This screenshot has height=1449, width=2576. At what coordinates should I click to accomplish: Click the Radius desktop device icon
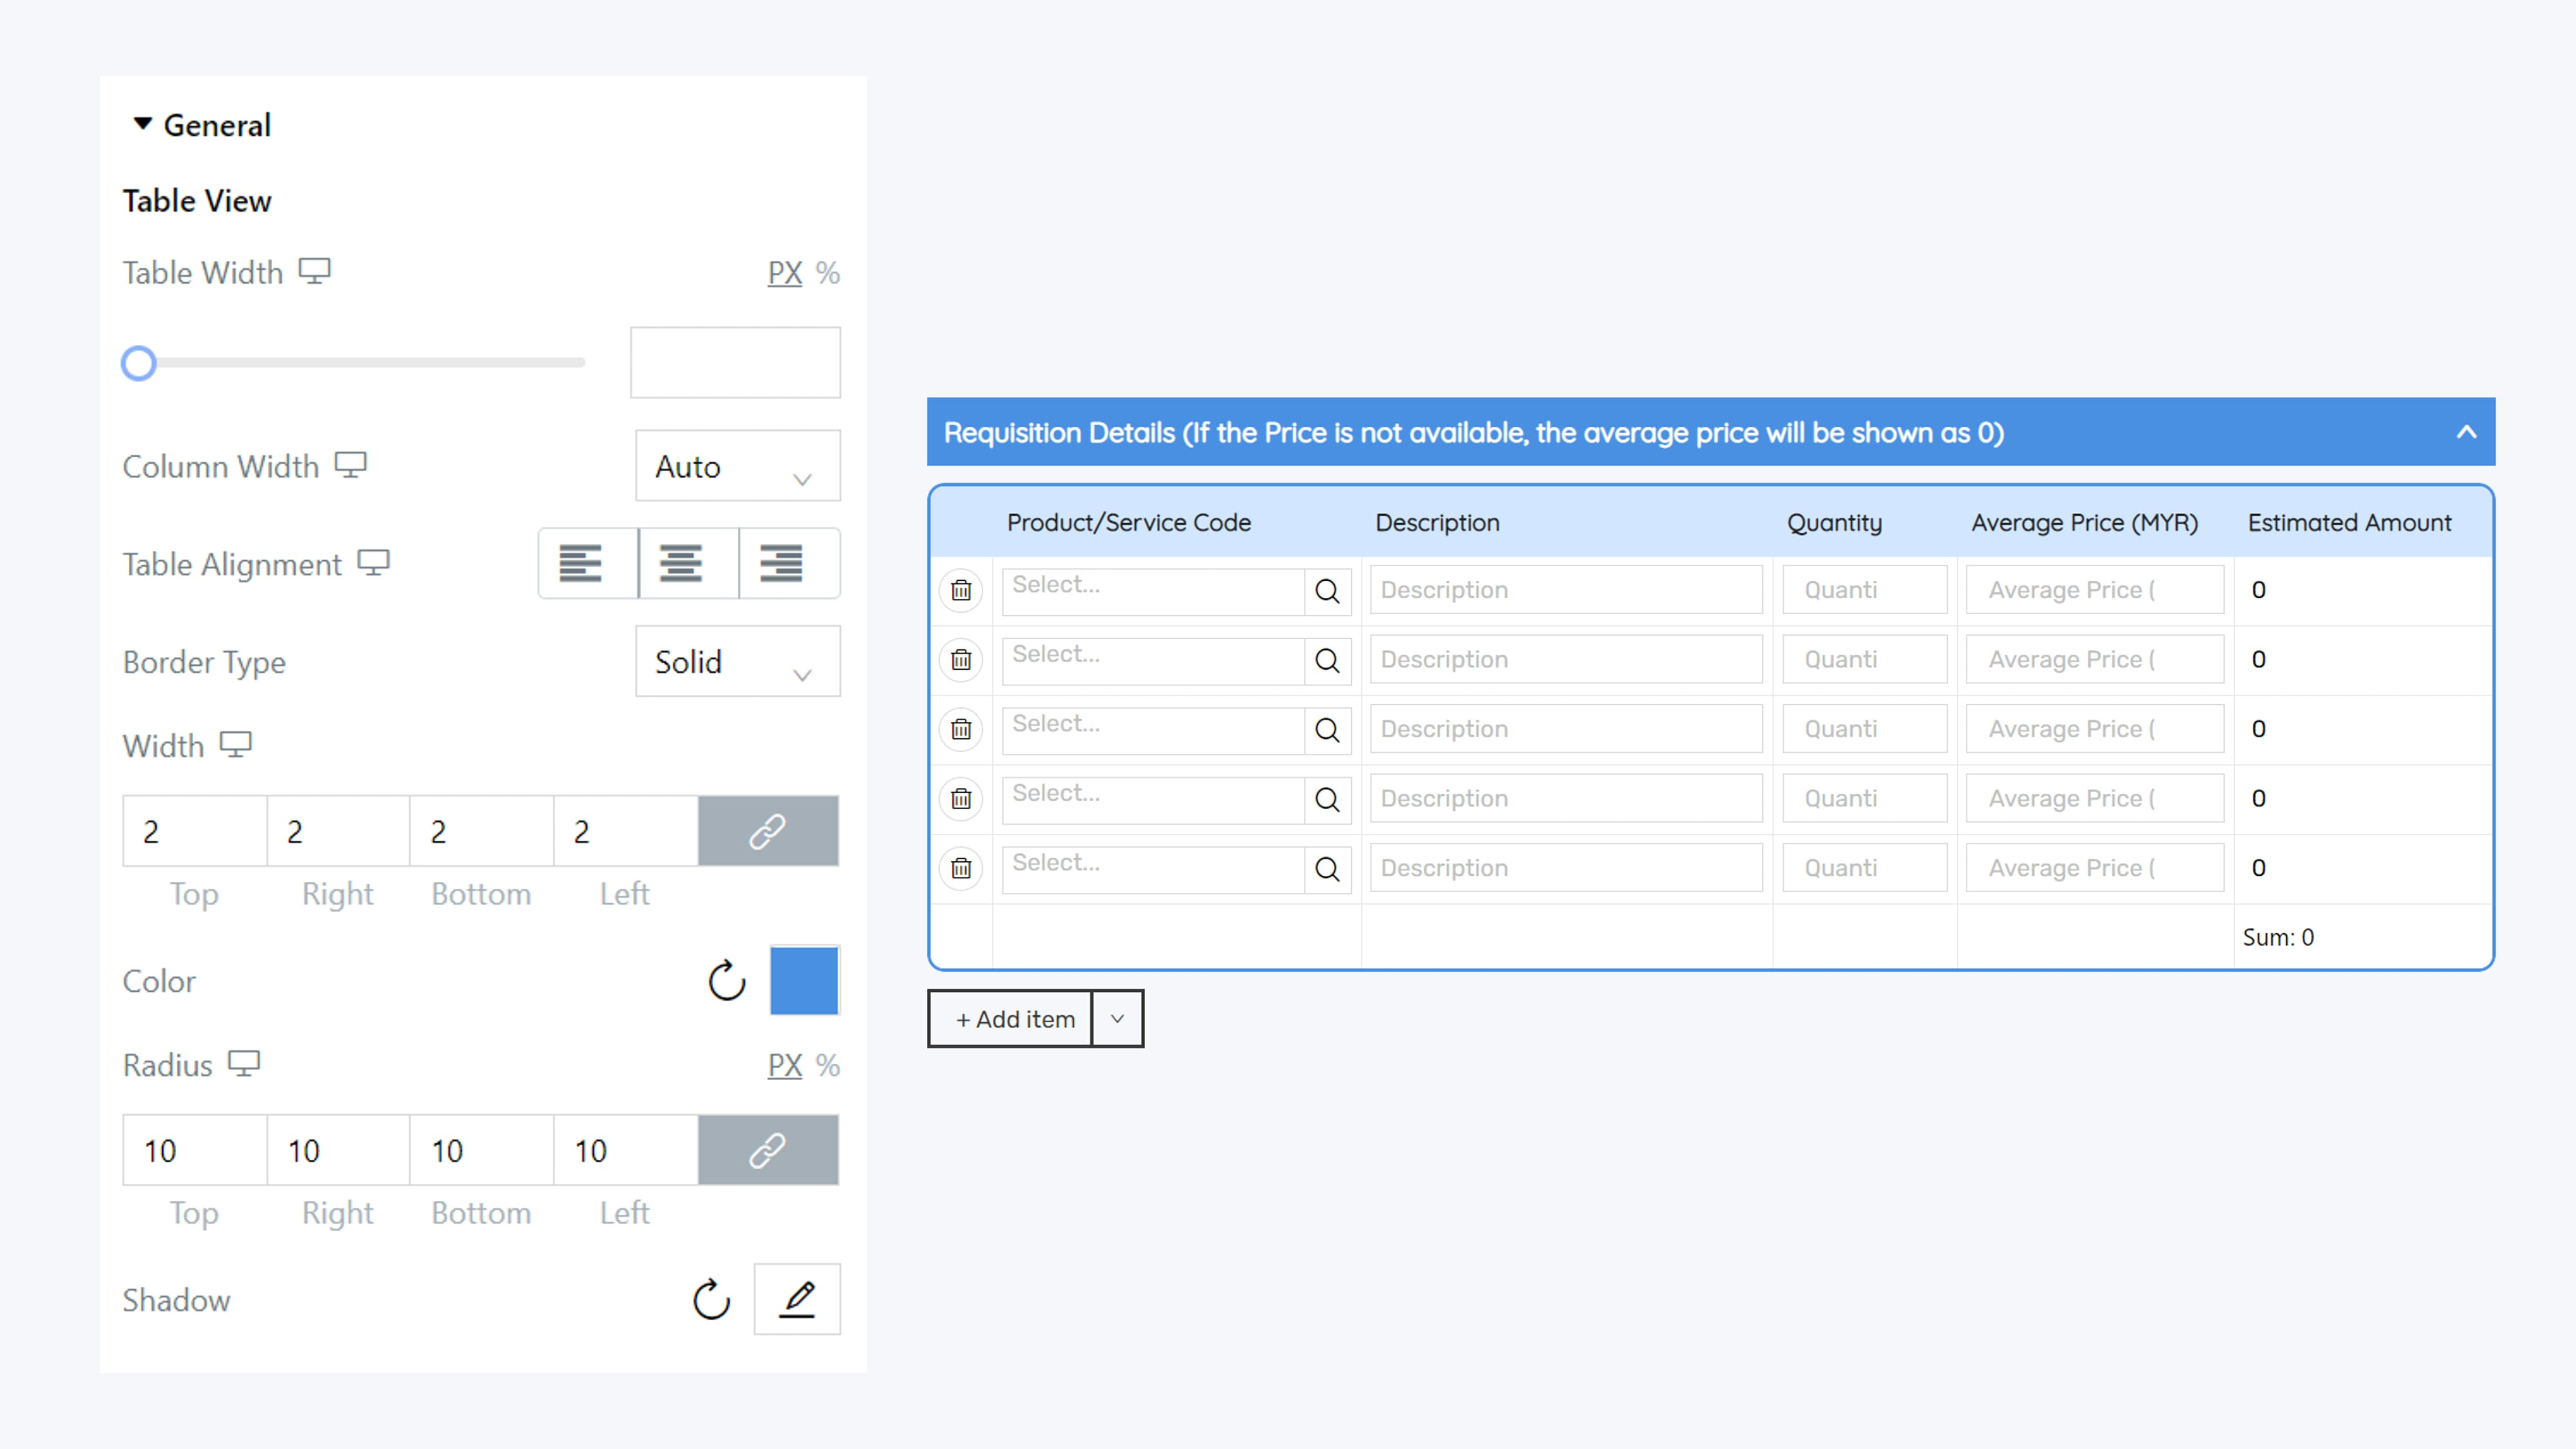(x=244, y=1064)
